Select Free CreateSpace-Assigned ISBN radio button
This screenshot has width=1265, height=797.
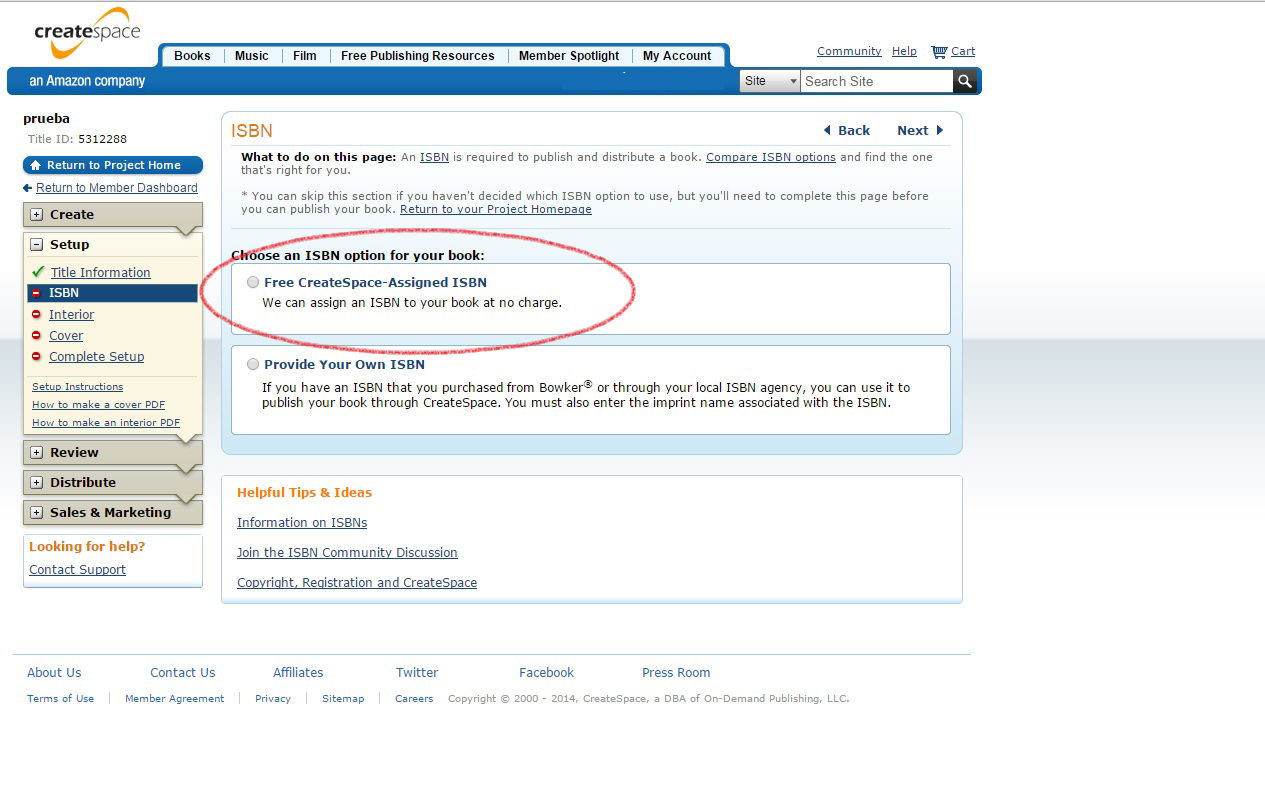pyautogui.click(x=253, y=283)
